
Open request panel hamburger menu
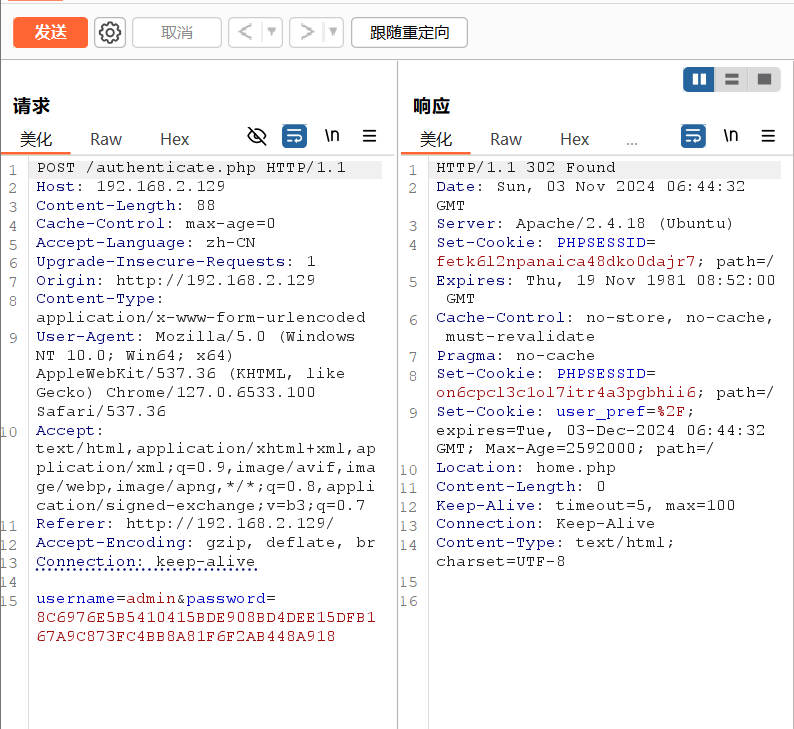(369, 136)
